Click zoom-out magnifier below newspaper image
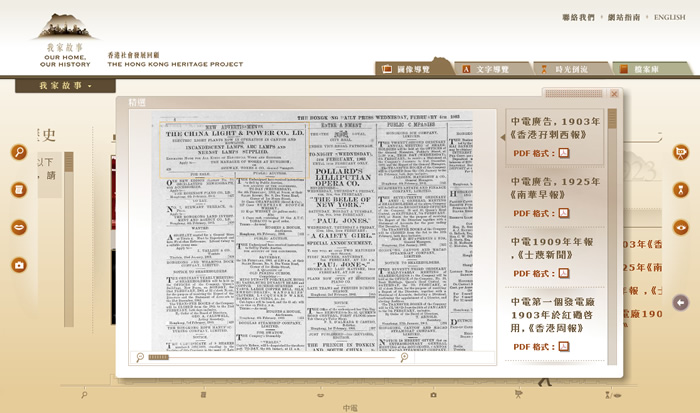Screen dimensions: 700x413 tap(140, 357)
